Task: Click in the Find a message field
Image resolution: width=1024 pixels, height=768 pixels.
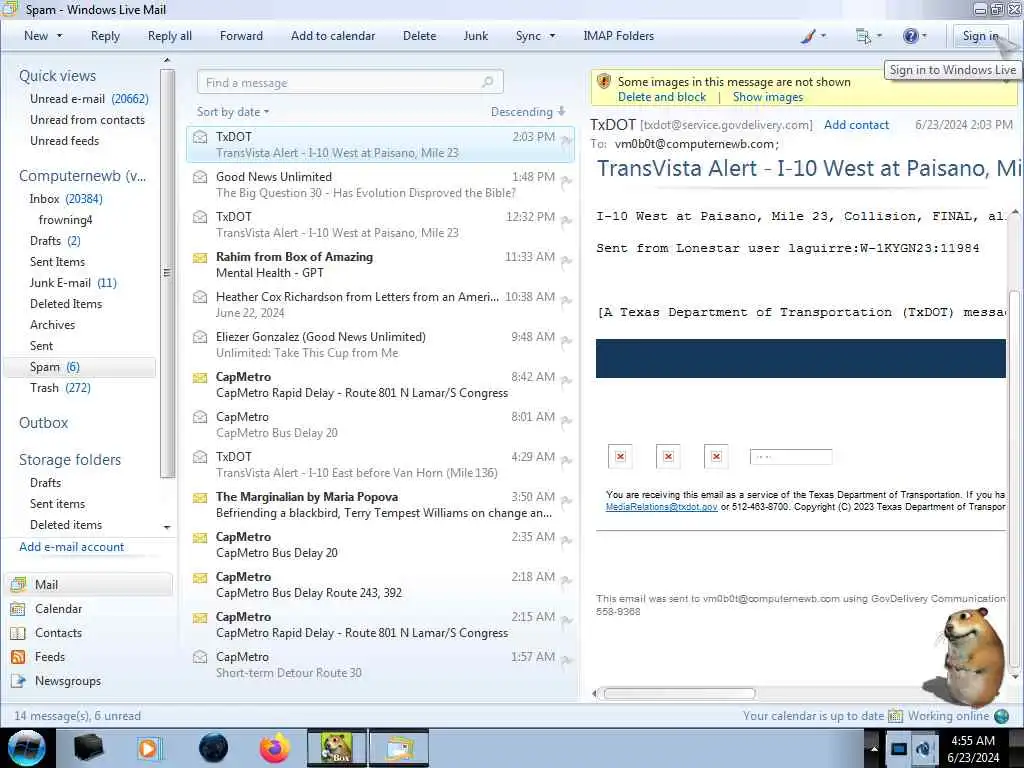Action: 349,82
